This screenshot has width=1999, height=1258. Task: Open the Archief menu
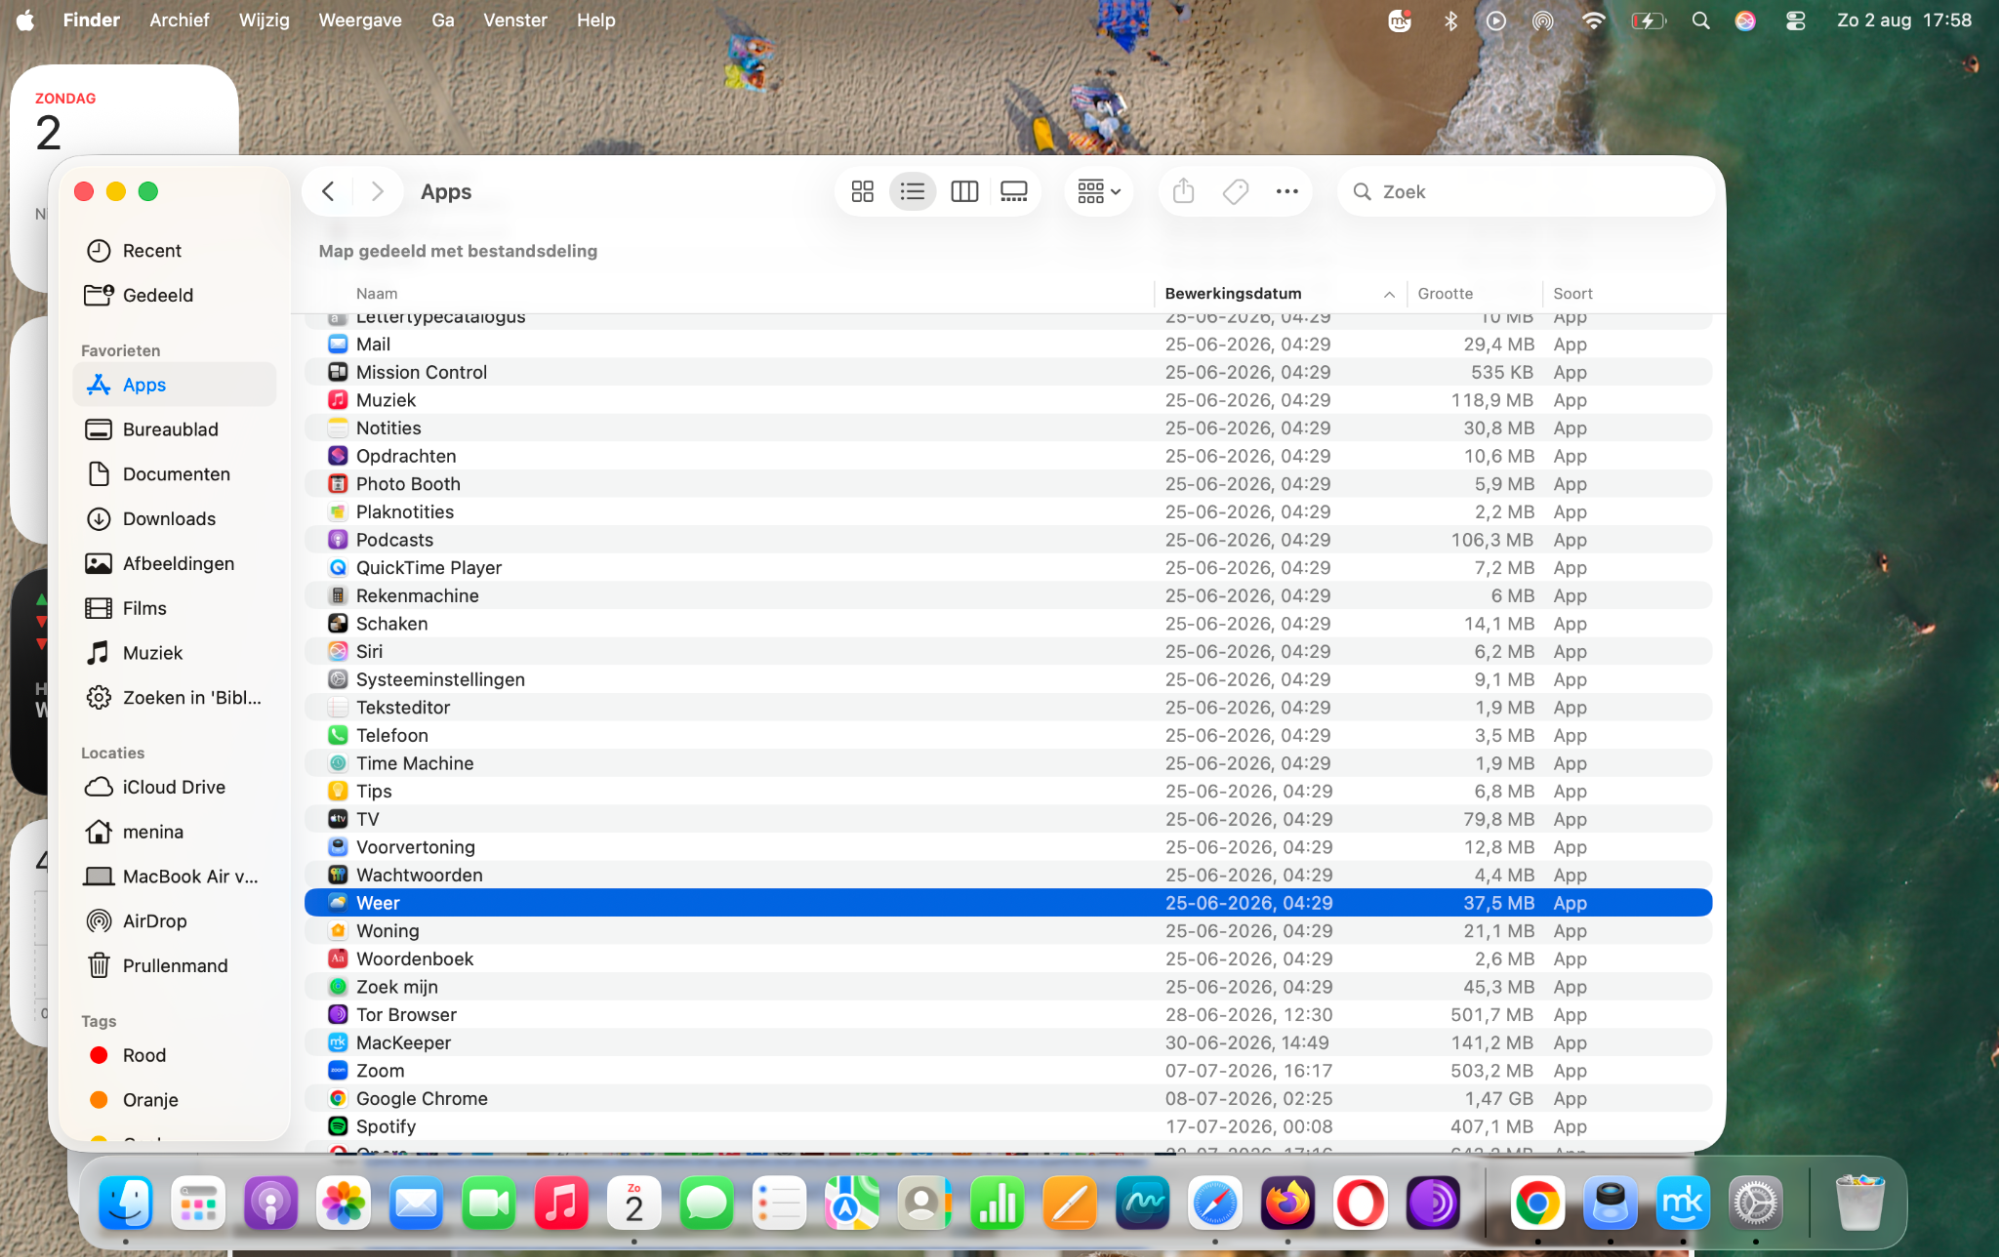pos(179,20)
